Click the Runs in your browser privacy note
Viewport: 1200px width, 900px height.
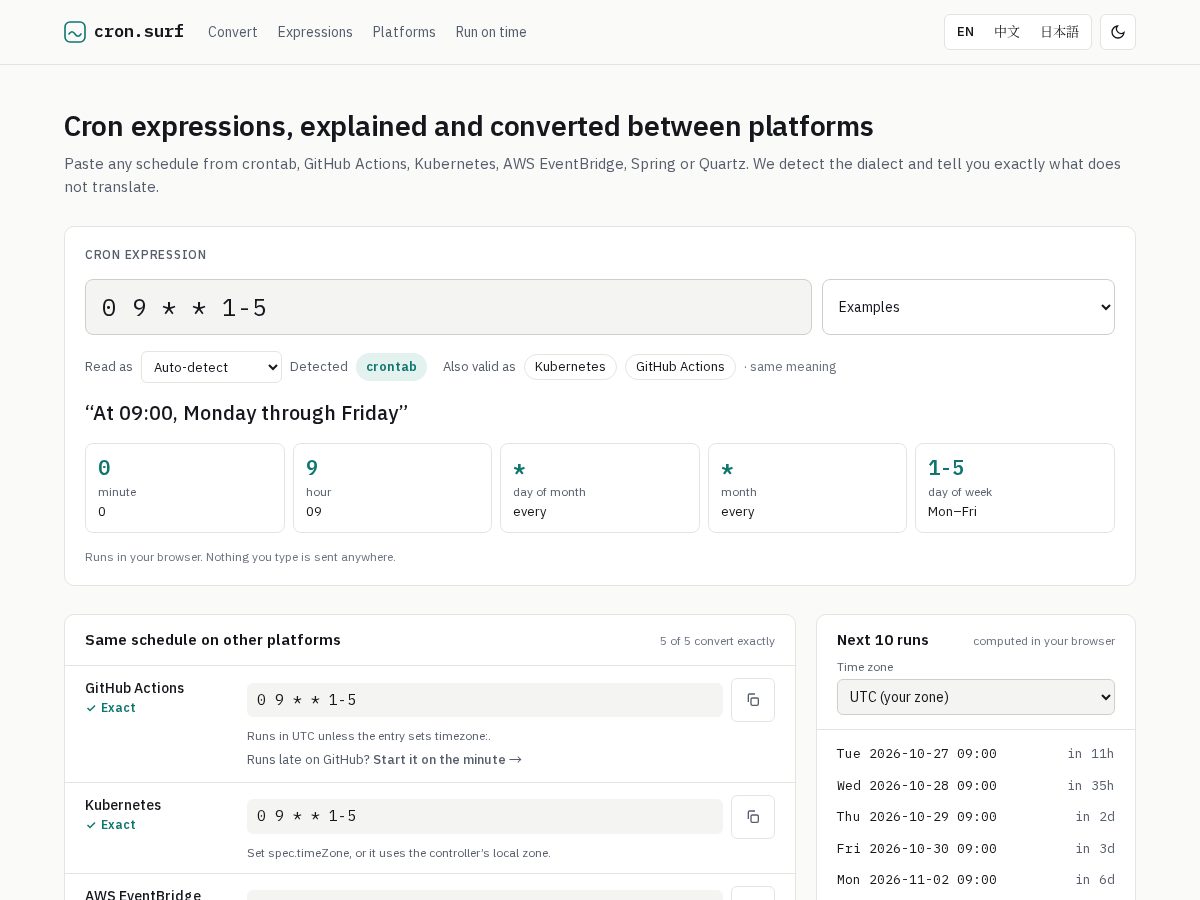[240, 557]
